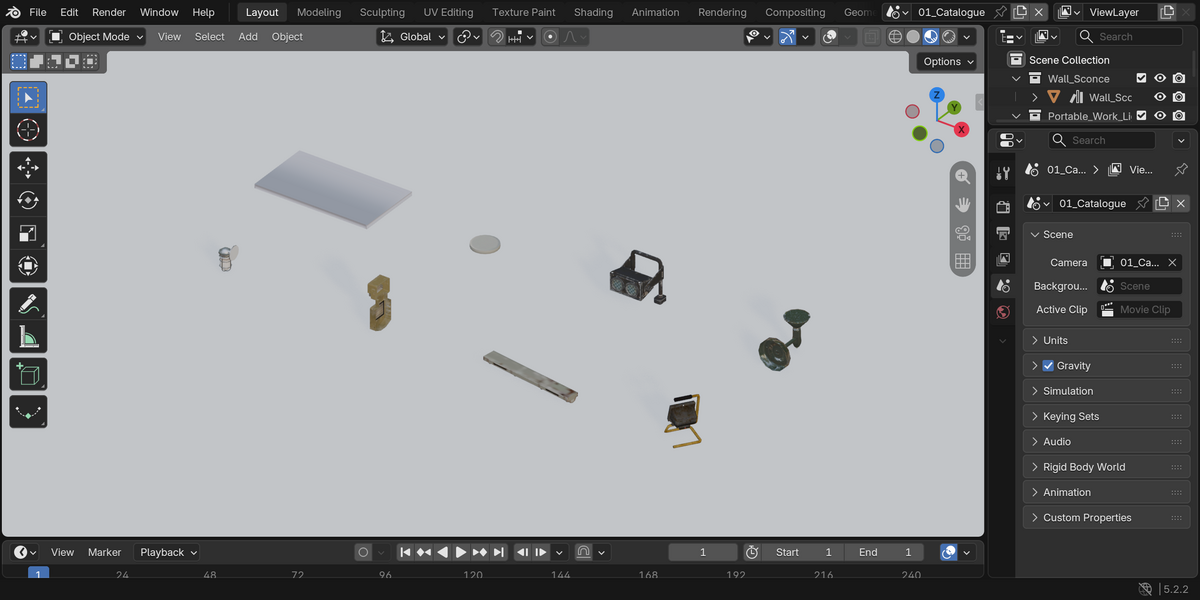
Task: Activate the Move tool
Action: pyautogui.click(x=28, y=168)
